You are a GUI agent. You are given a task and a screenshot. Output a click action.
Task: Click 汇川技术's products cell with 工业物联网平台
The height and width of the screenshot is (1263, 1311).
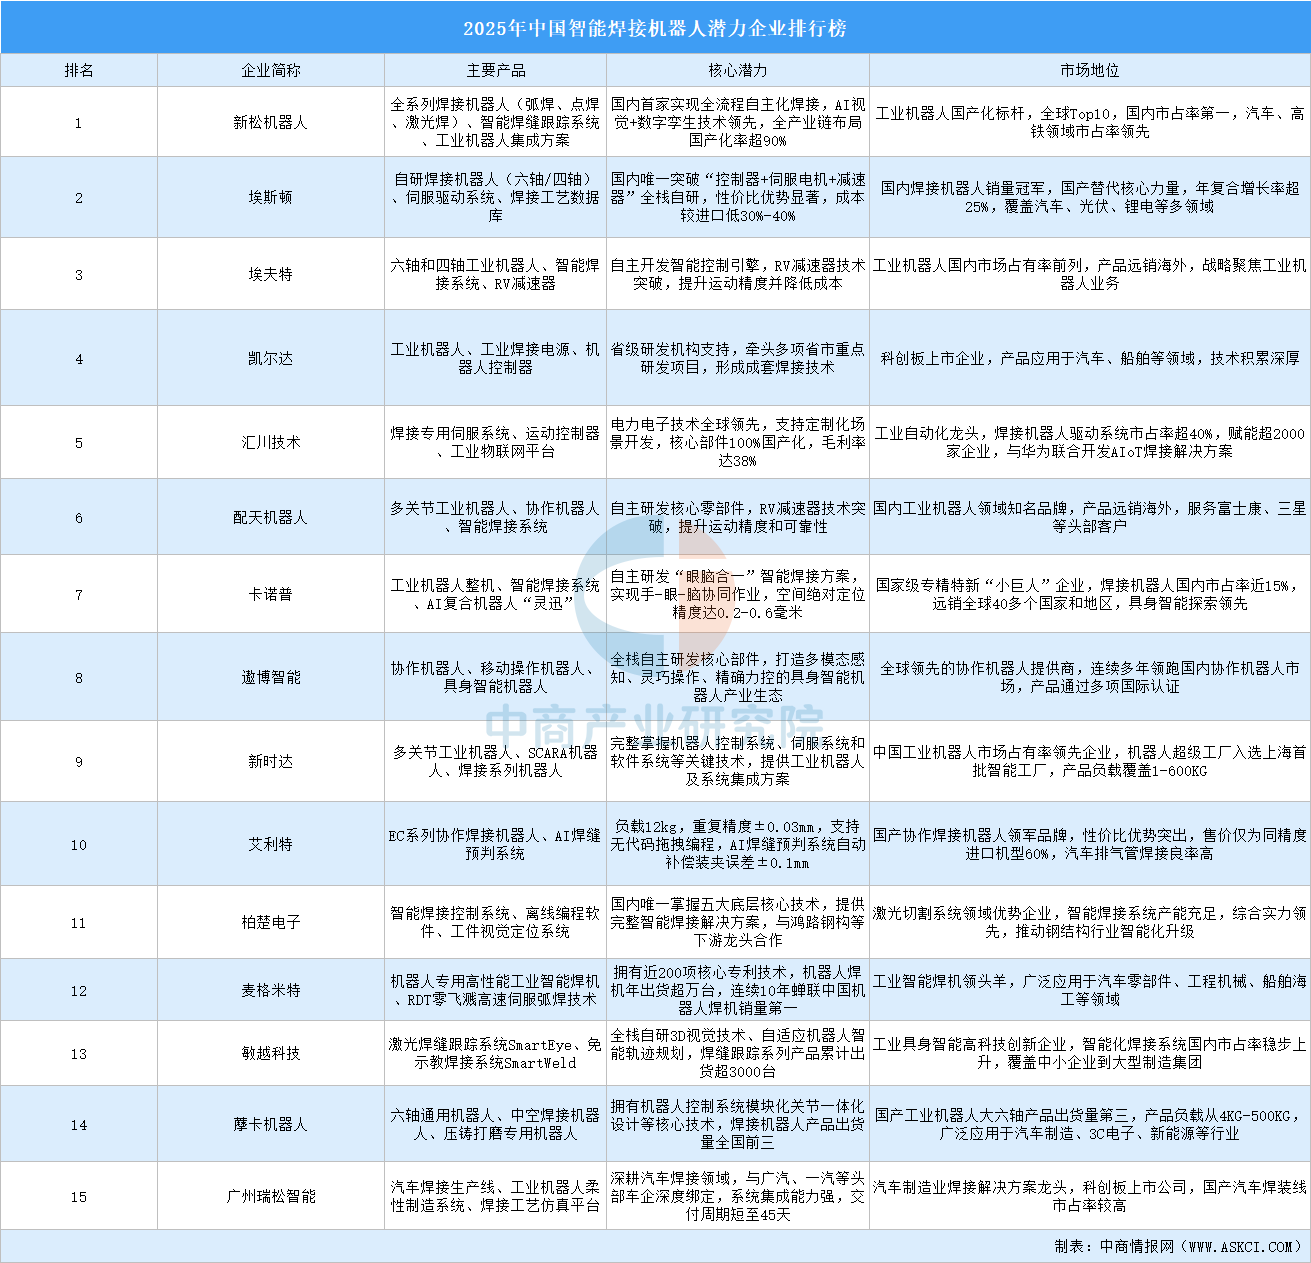coord(495,442)
